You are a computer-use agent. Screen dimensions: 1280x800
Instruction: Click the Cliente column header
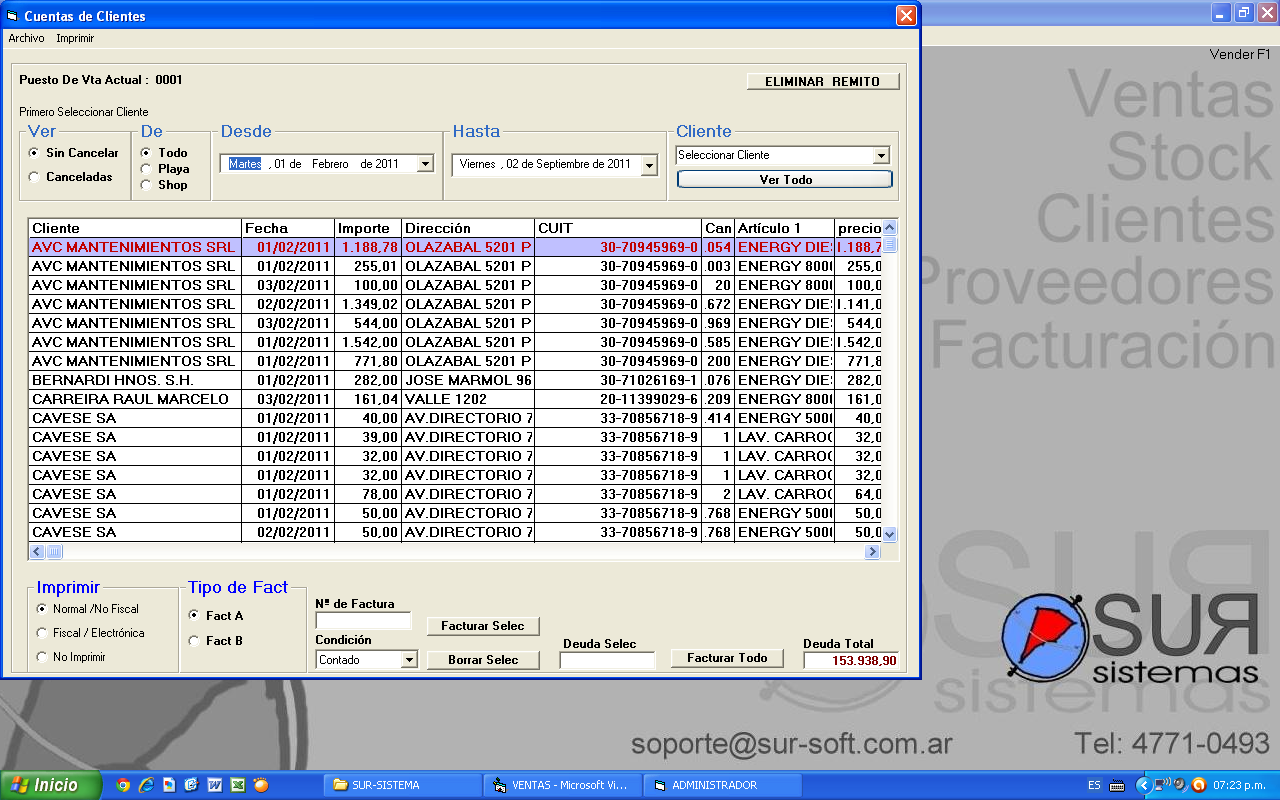[x=135, y=229]
